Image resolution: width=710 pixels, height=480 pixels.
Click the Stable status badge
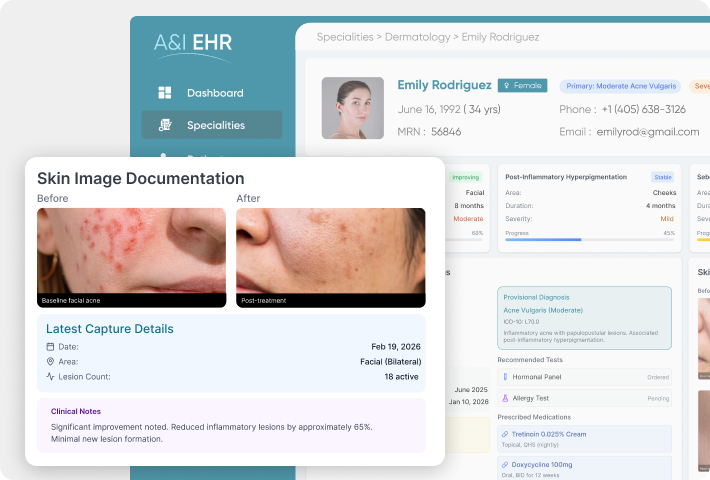(x=662, y=177)
